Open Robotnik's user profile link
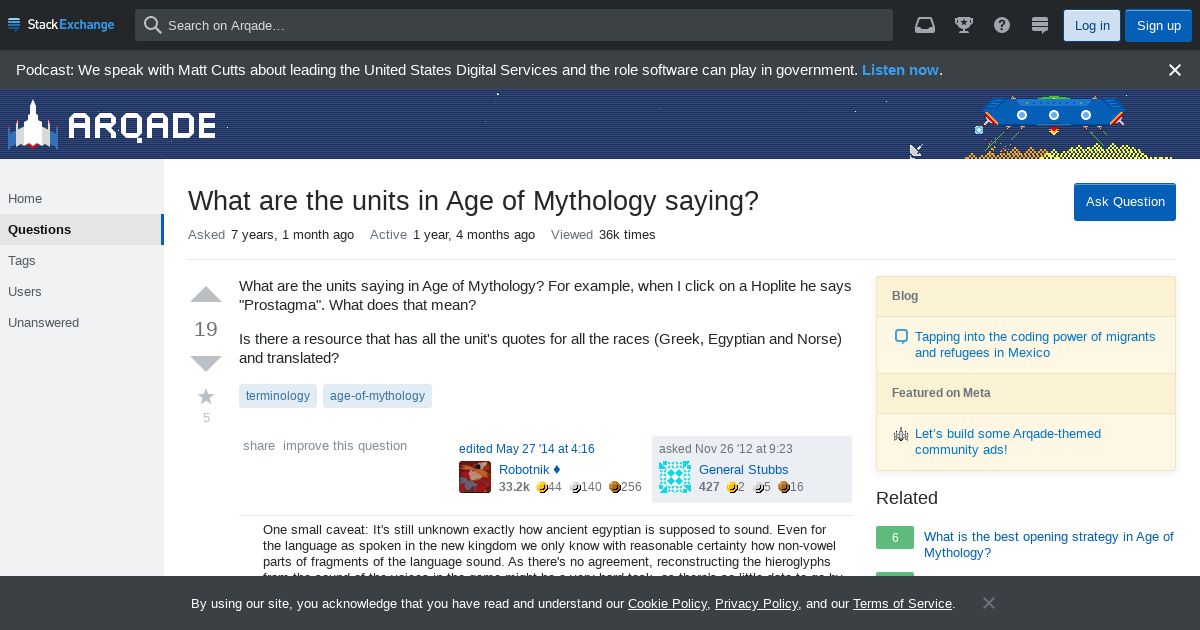Viewport: 1200px width, 630px height. pyautogui.click(x=523, y=469)
